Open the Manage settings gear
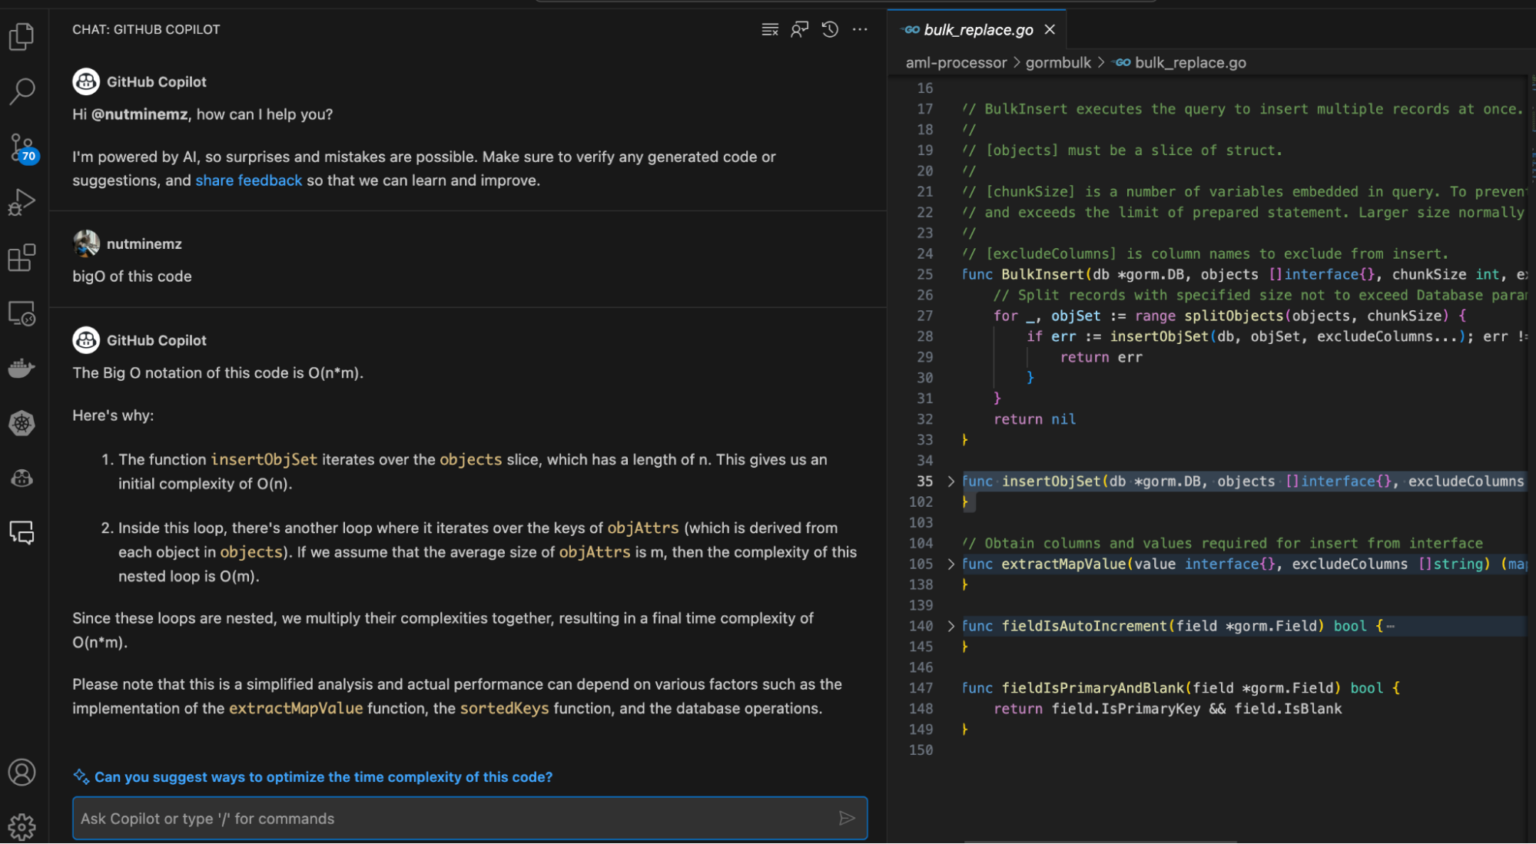 click(22, 827)
